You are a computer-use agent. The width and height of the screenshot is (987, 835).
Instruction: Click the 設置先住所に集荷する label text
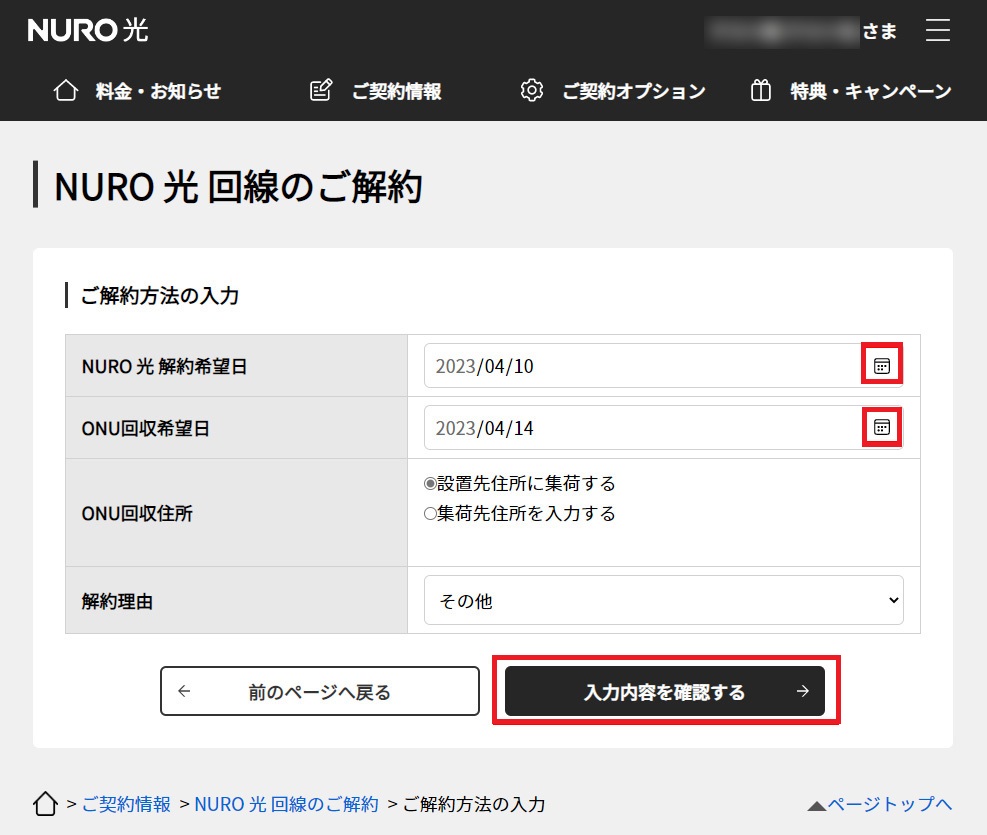point(526,483)
